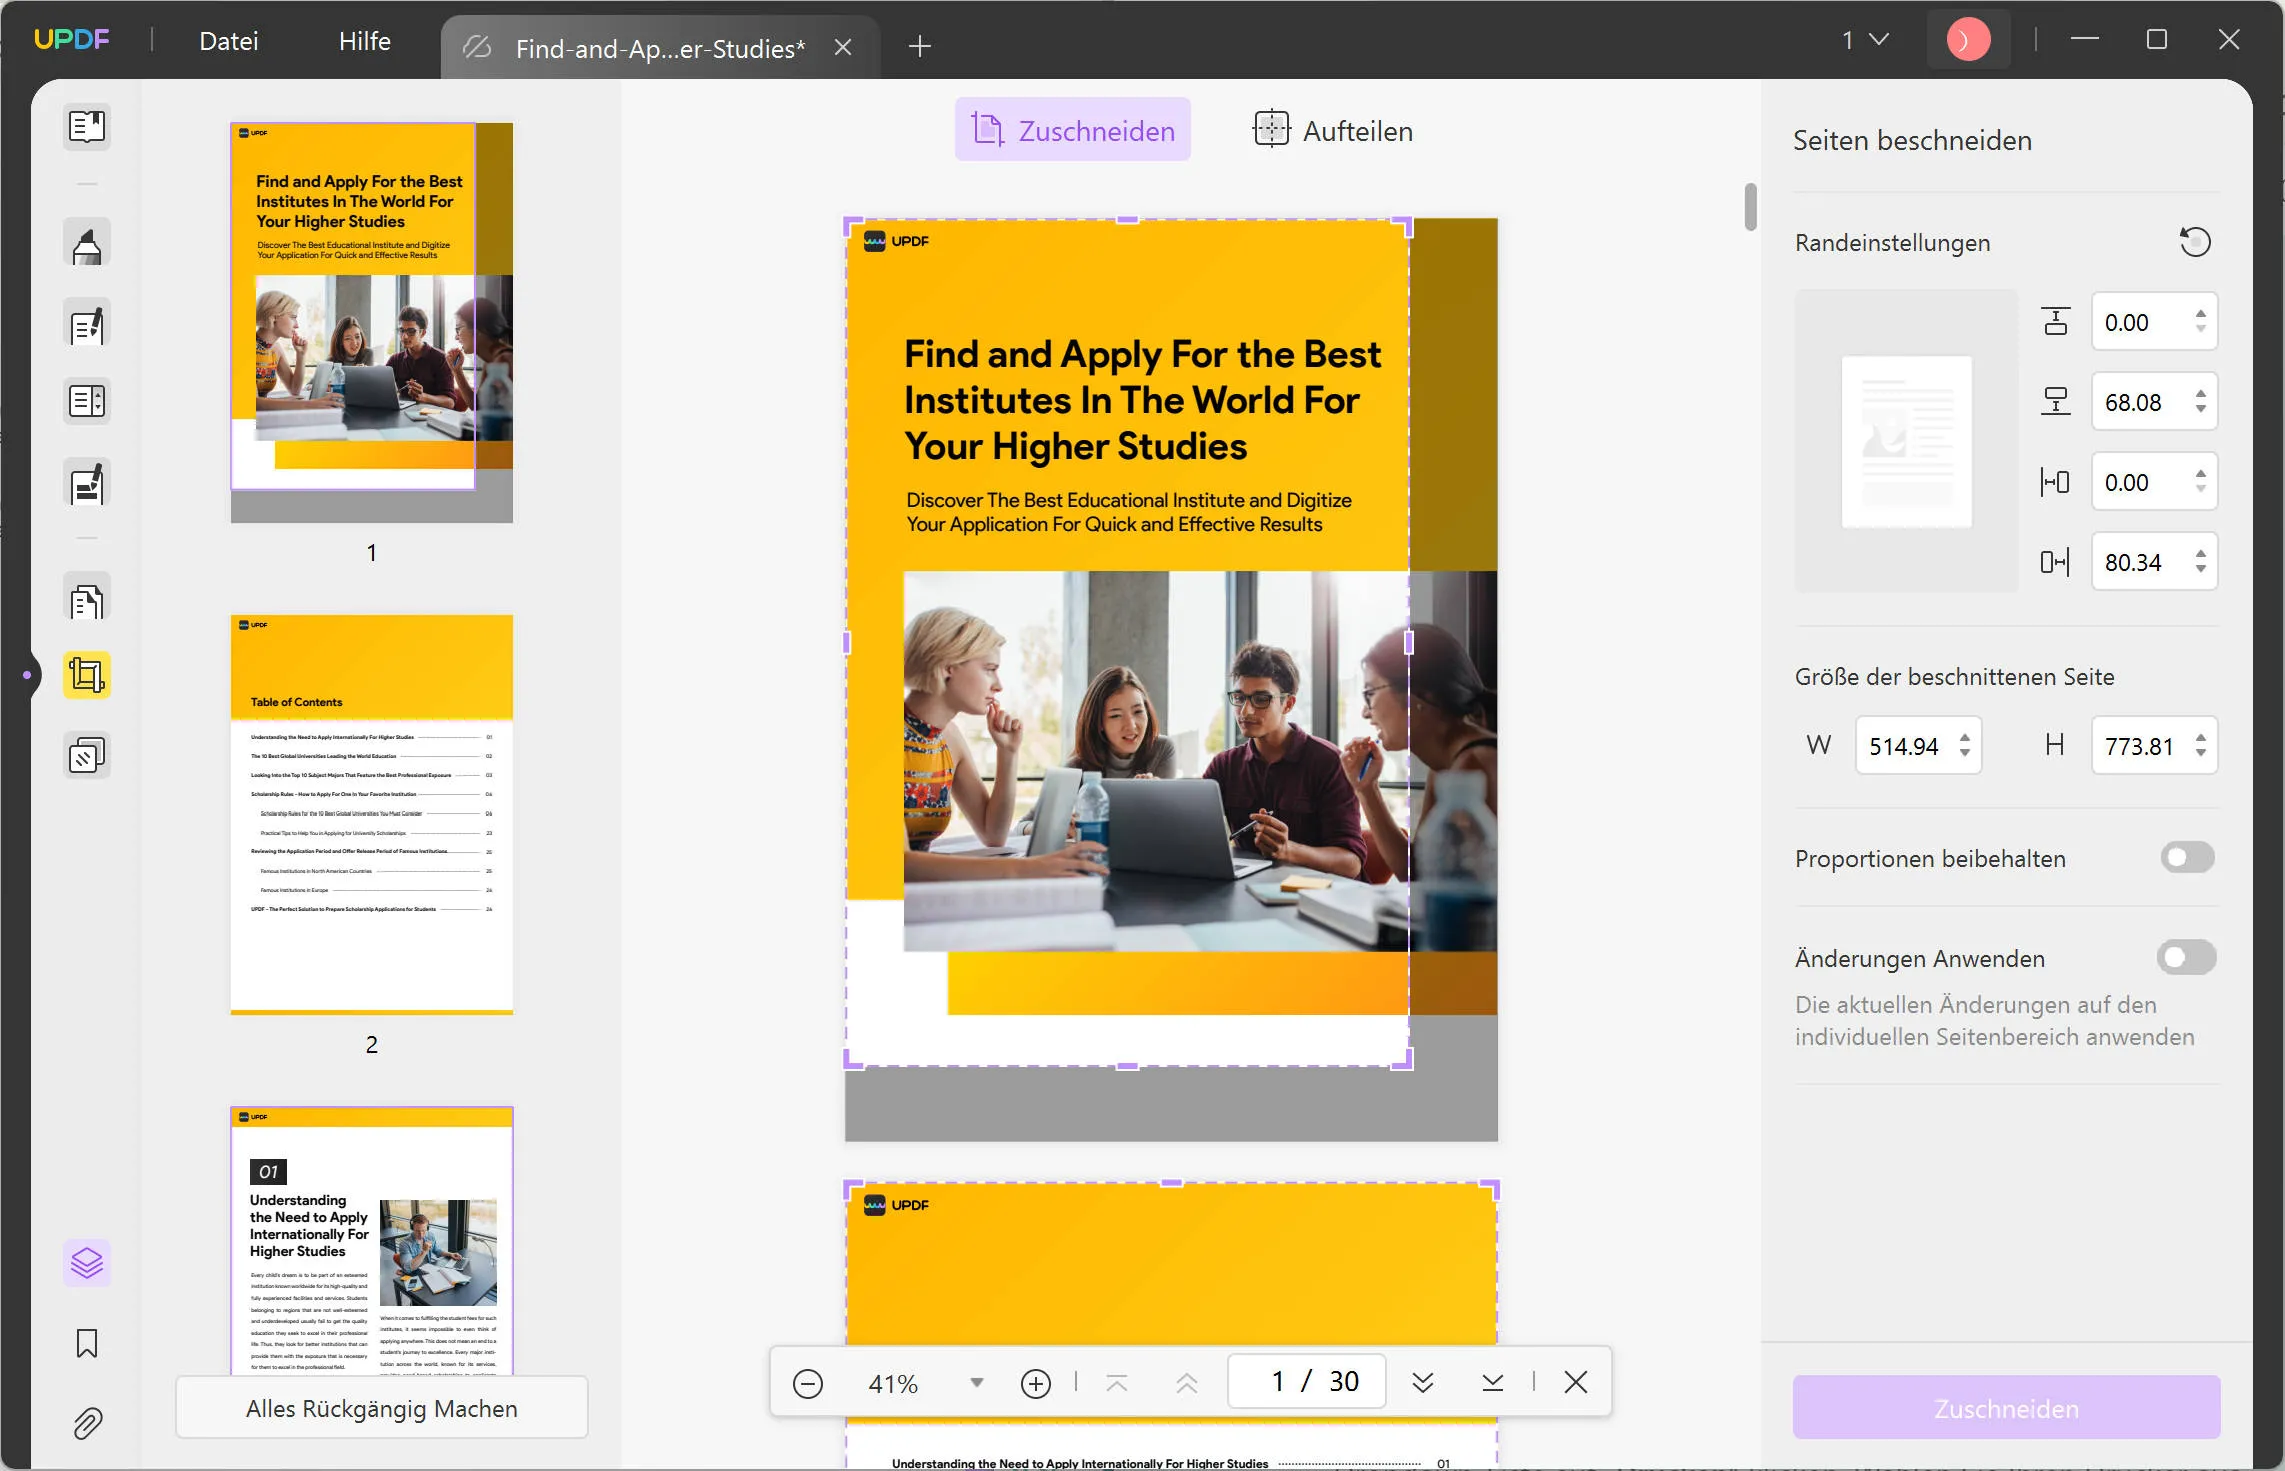This screenshot has height=1471, width=2285.
Task: Open the Attachments paperclip panel
Action: coord(87,1422)
